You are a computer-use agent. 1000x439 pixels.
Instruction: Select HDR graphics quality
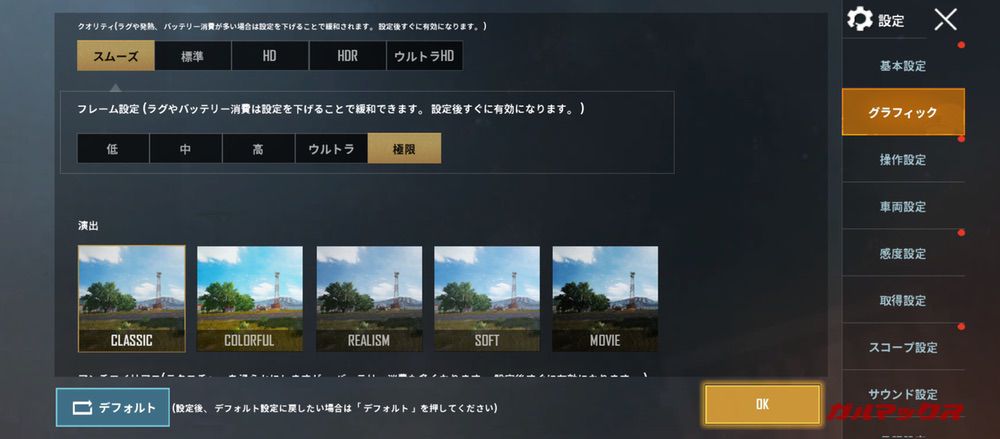[348, 56]
